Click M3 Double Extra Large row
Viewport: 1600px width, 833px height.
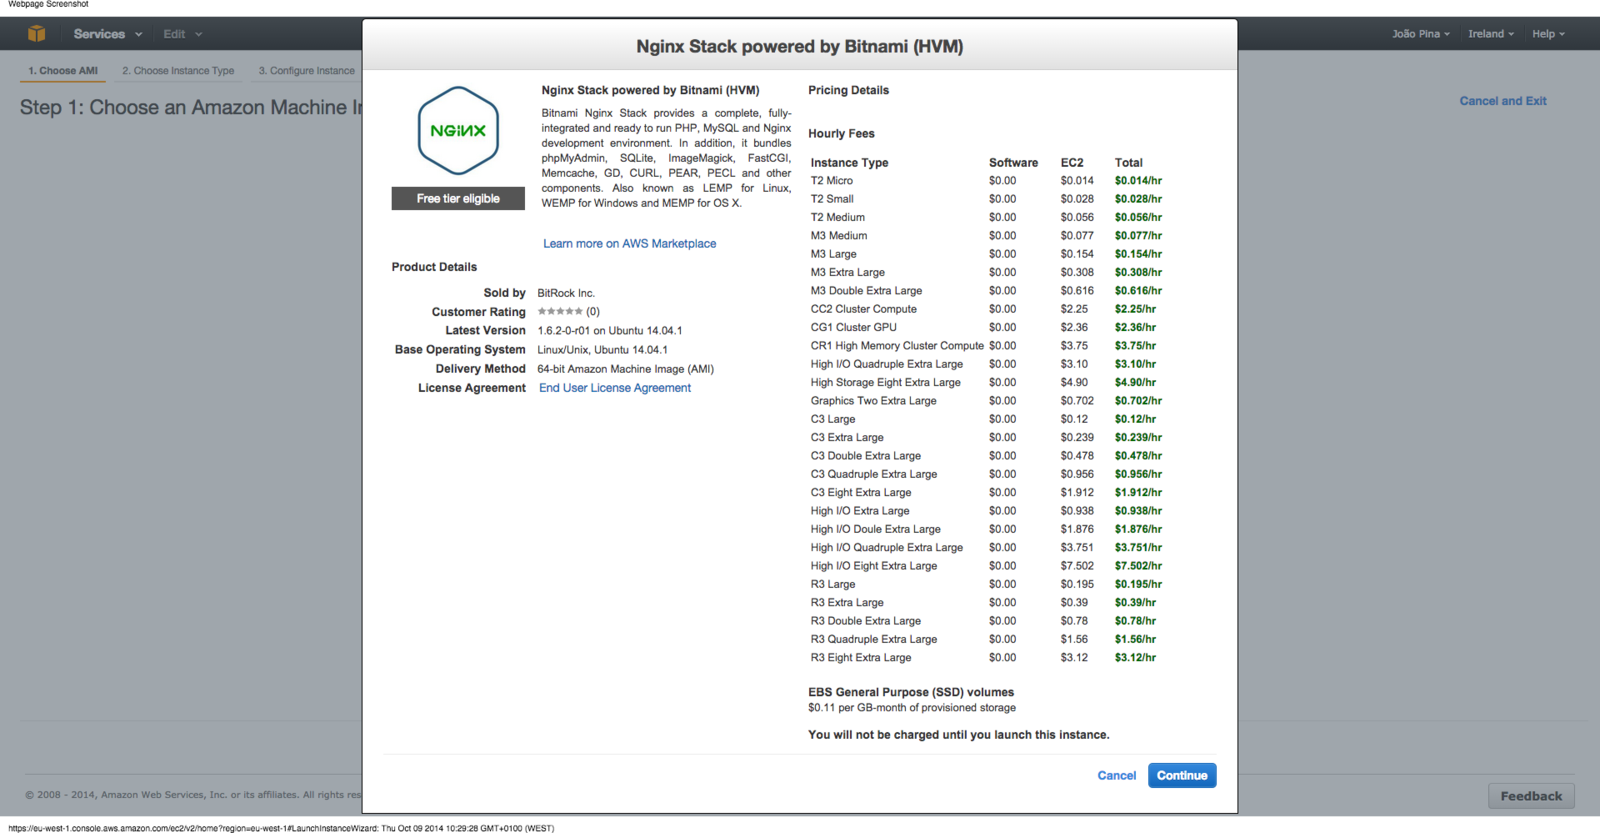(986, 291)
